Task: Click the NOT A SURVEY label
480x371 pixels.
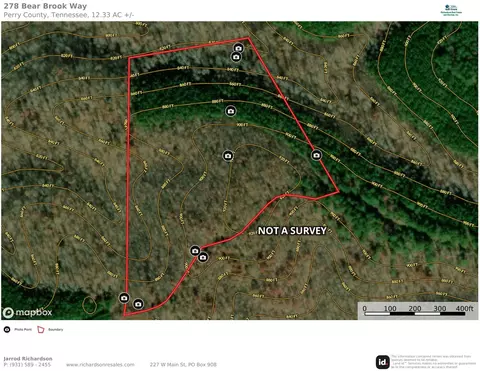Action: coord(292,231)
